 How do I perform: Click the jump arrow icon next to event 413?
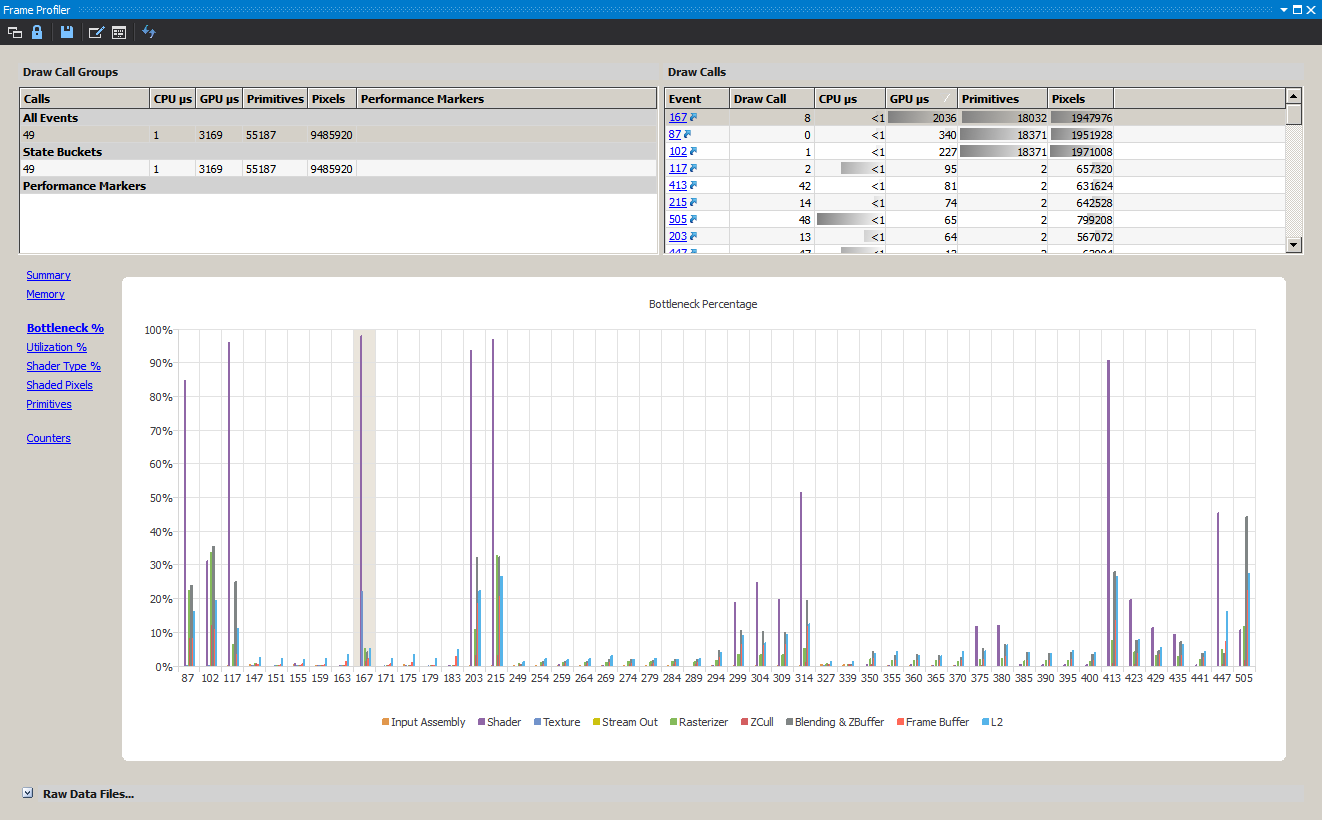(x=693, y=185)
